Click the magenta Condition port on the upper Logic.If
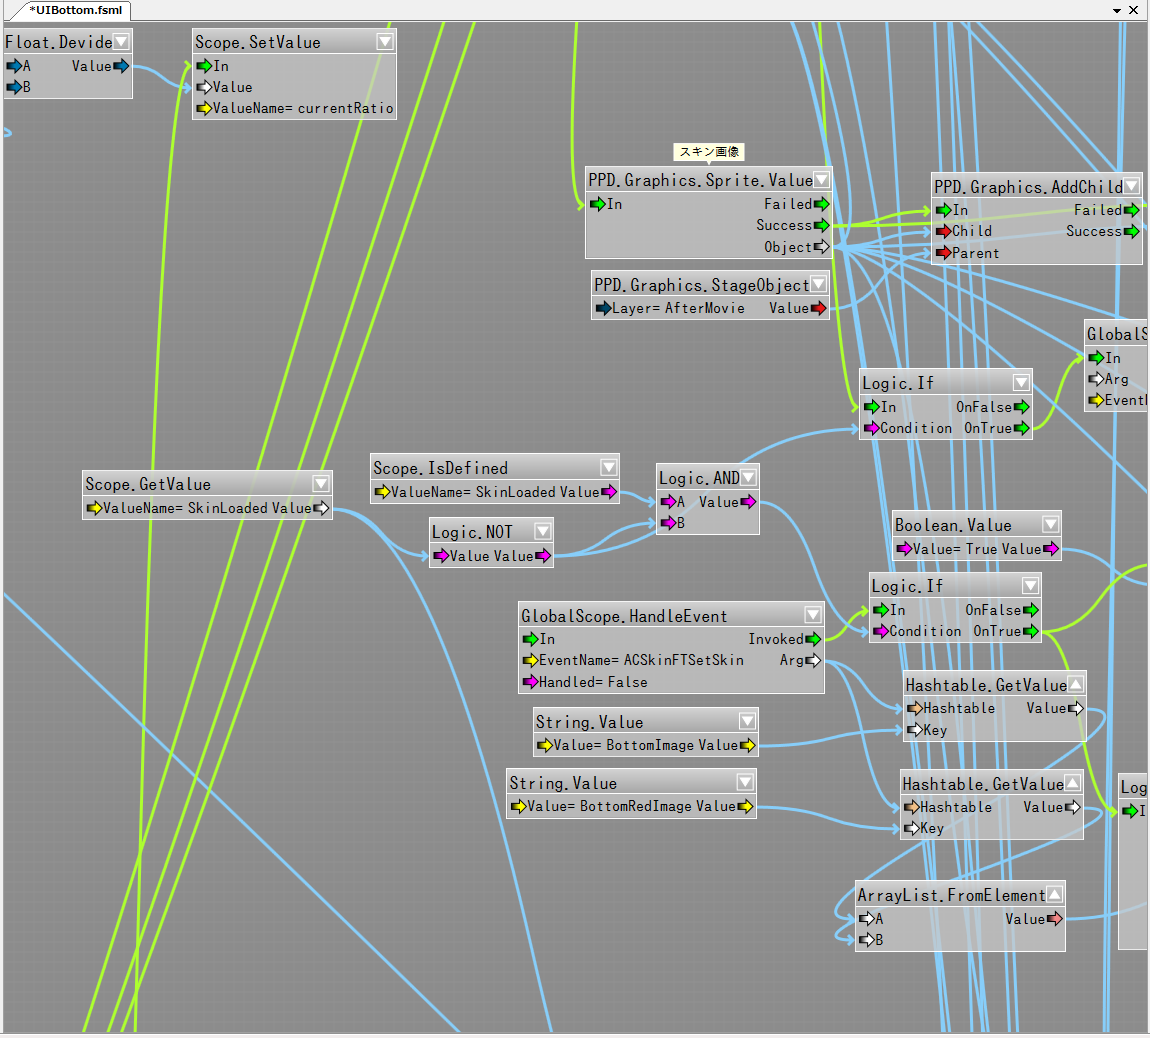The height and width of the screenshot is (1038, 1150). coord(871,428)
